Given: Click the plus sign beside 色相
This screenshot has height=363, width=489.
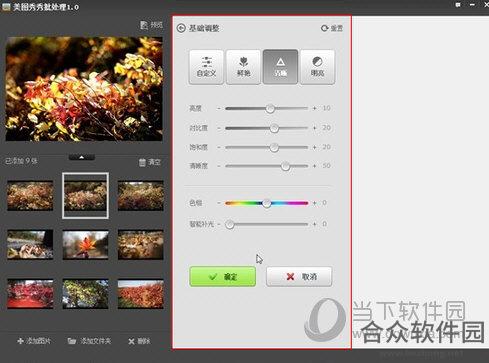Looking at the screenshot, I should coord(314,203).
